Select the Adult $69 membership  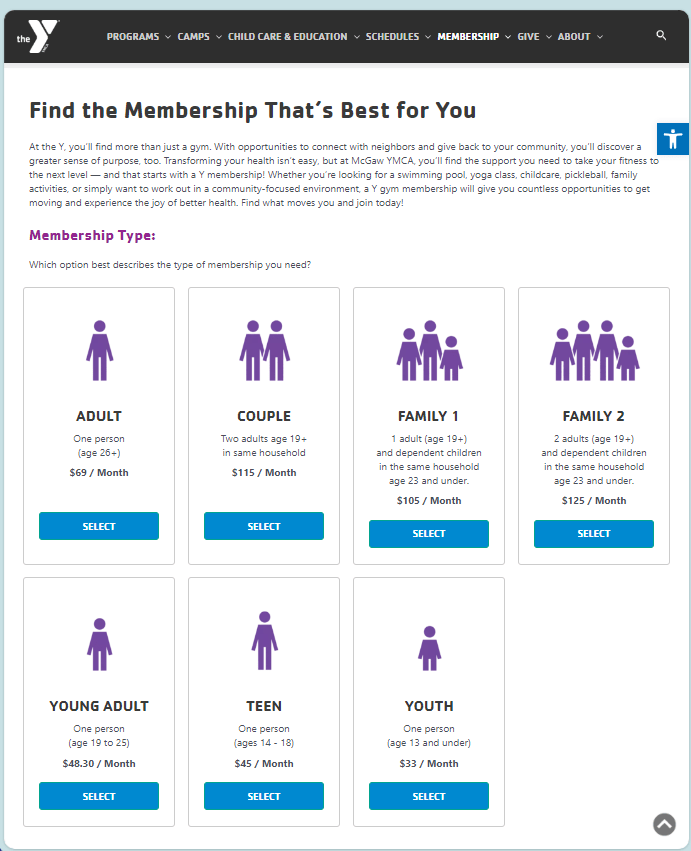(99, 526)
